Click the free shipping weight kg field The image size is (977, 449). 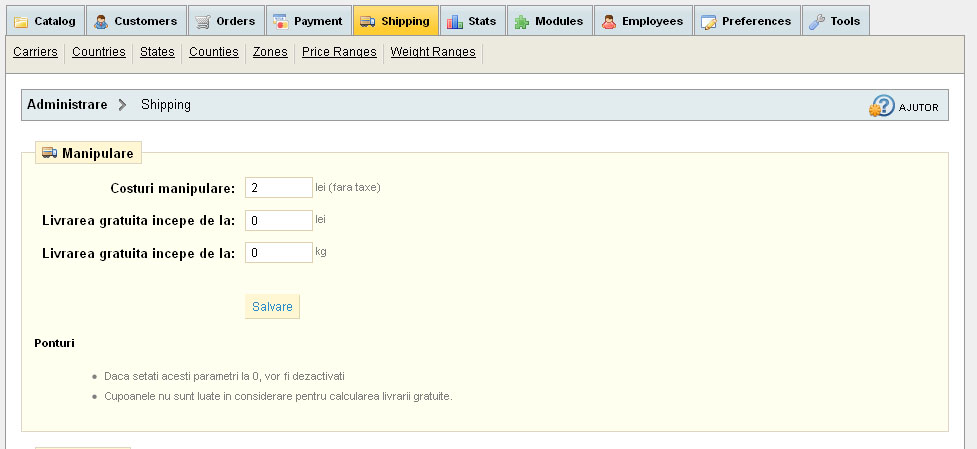[279, 253]
